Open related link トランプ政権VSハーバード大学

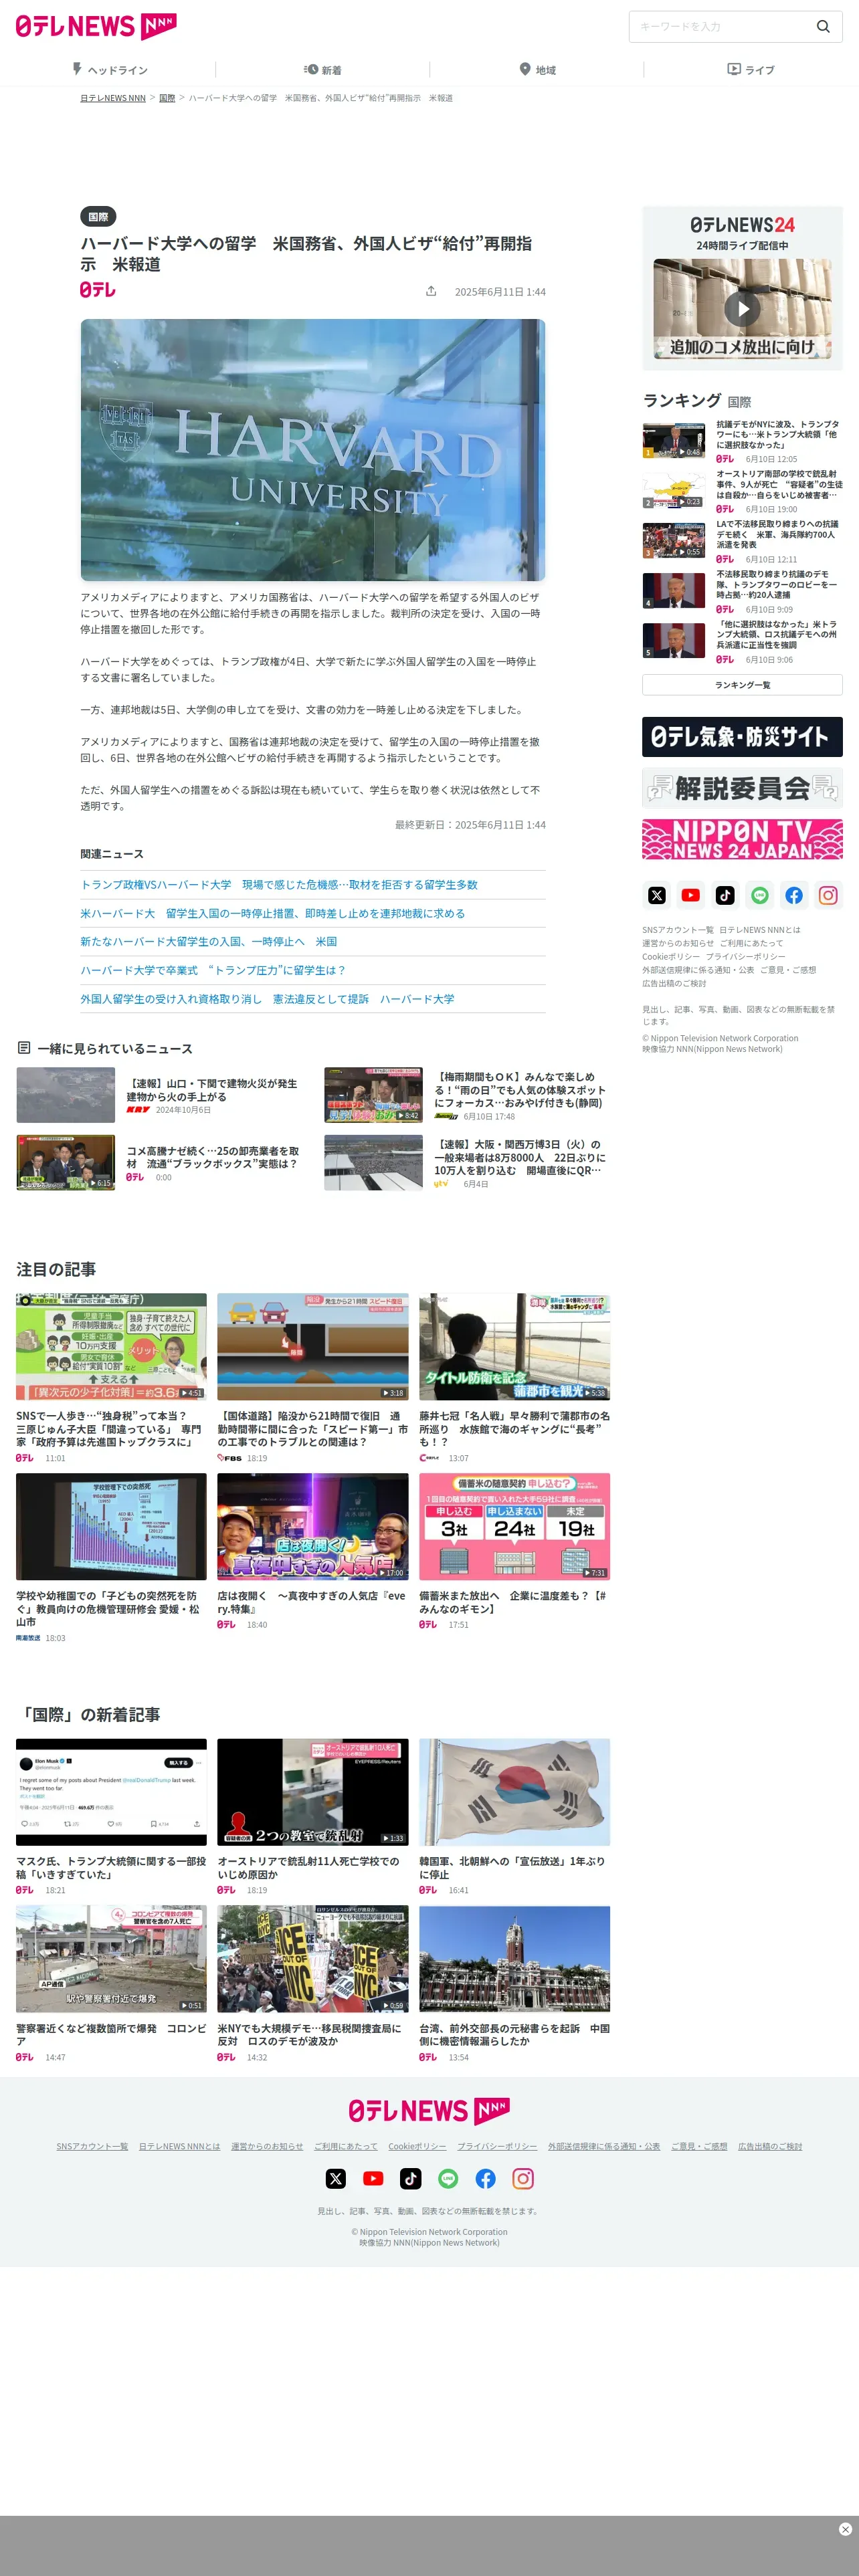[279, 884]
